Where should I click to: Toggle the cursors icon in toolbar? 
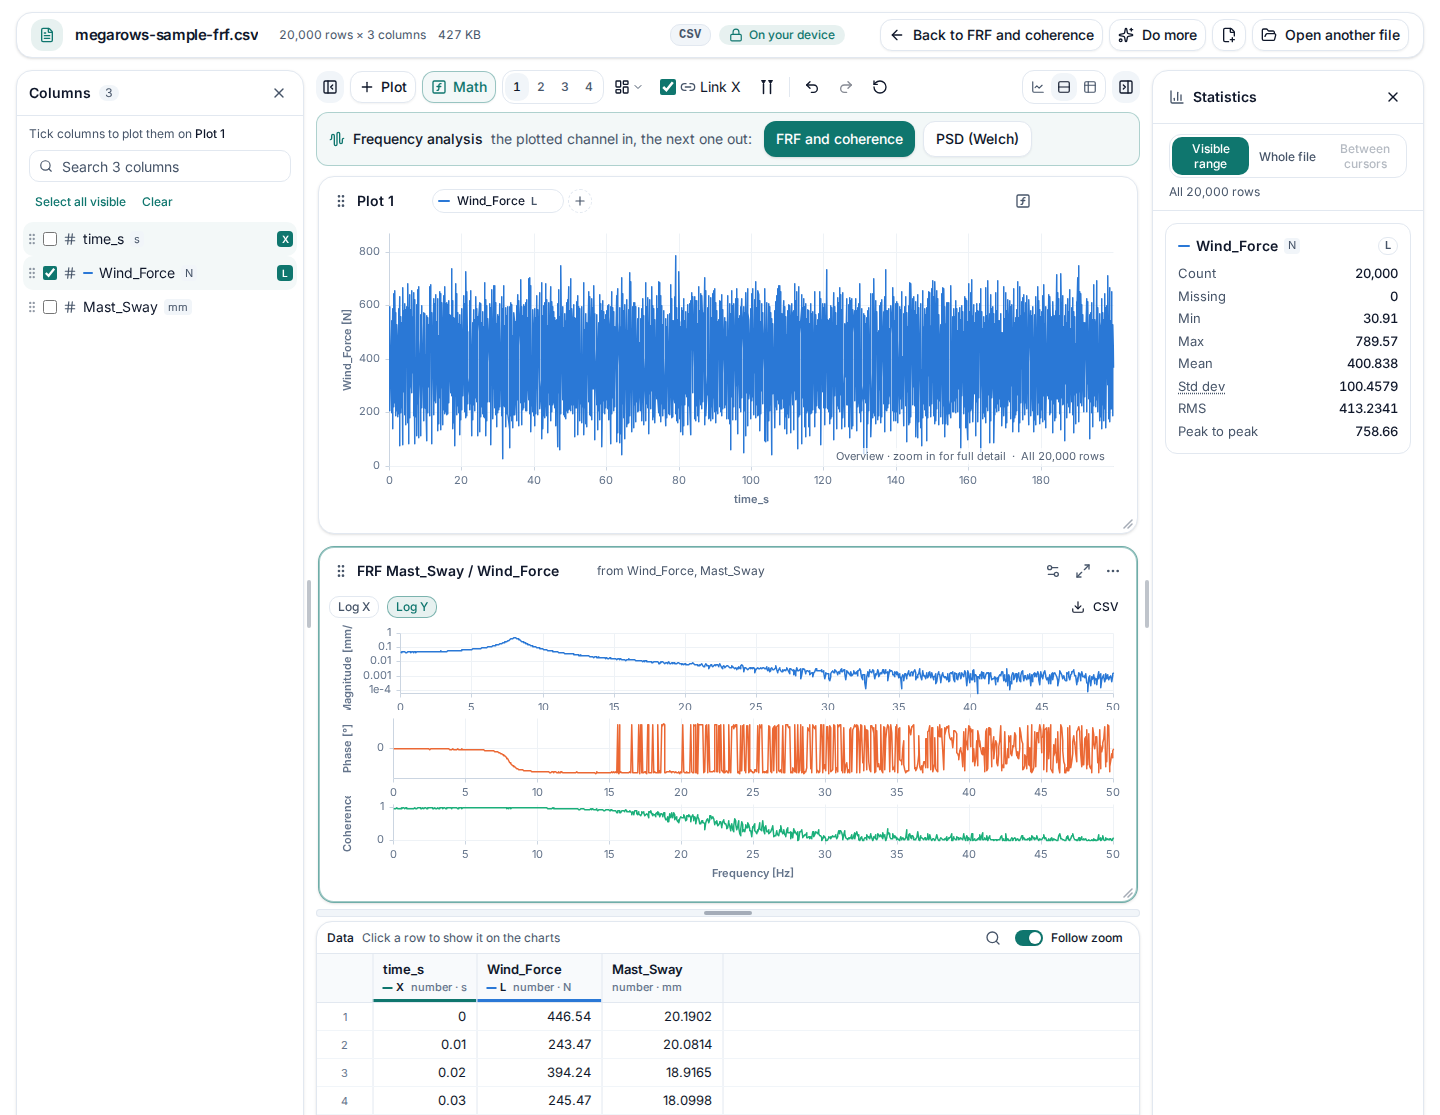point(767,87)
